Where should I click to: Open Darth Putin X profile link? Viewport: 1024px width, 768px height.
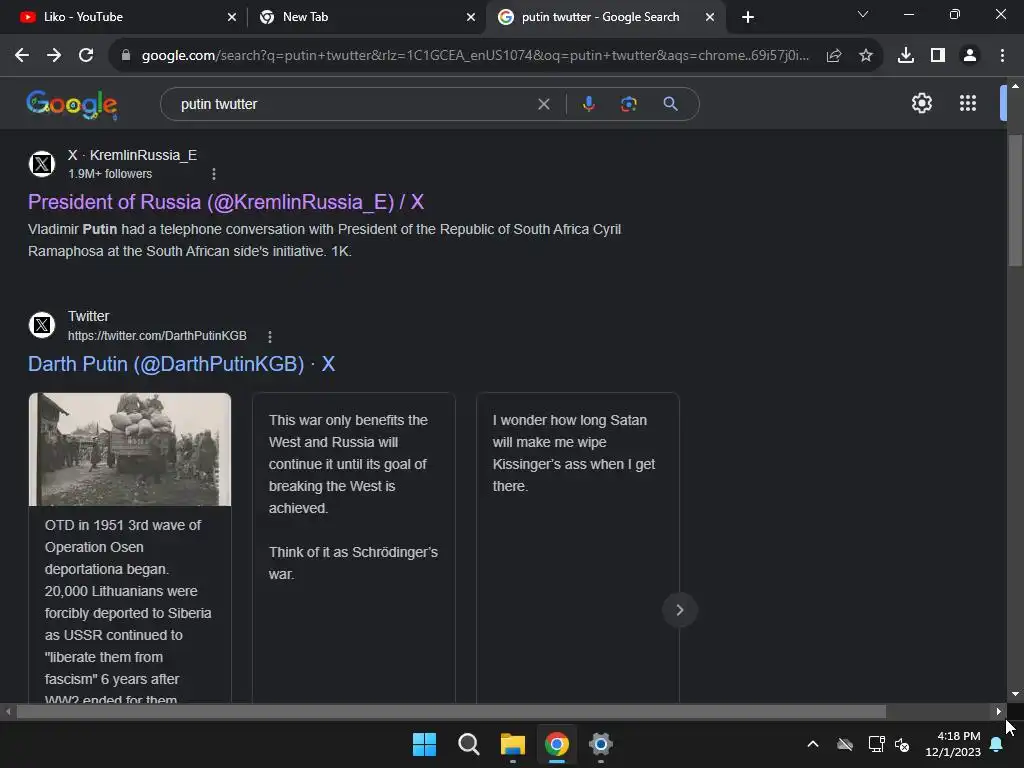(x=182, y=364)
